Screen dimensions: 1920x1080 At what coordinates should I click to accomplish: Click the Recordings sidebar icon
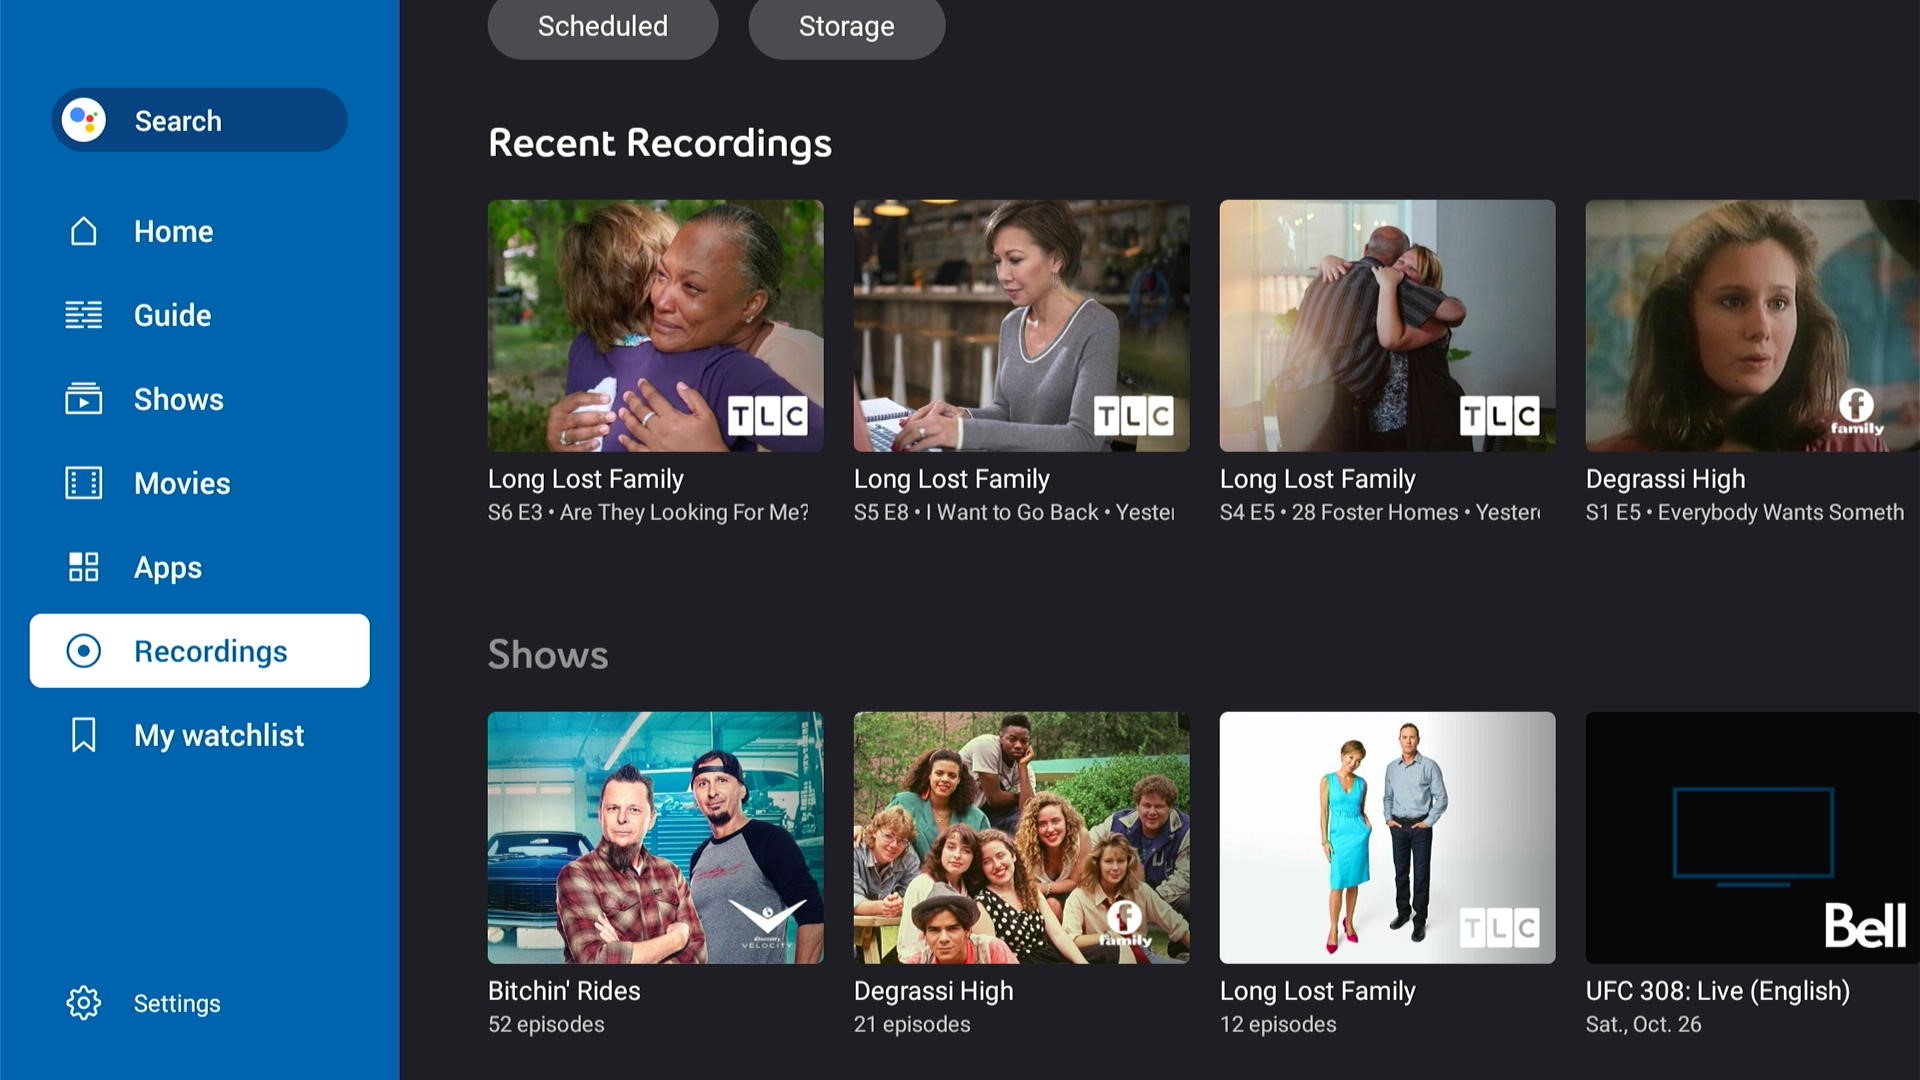[x=83, y=650]
